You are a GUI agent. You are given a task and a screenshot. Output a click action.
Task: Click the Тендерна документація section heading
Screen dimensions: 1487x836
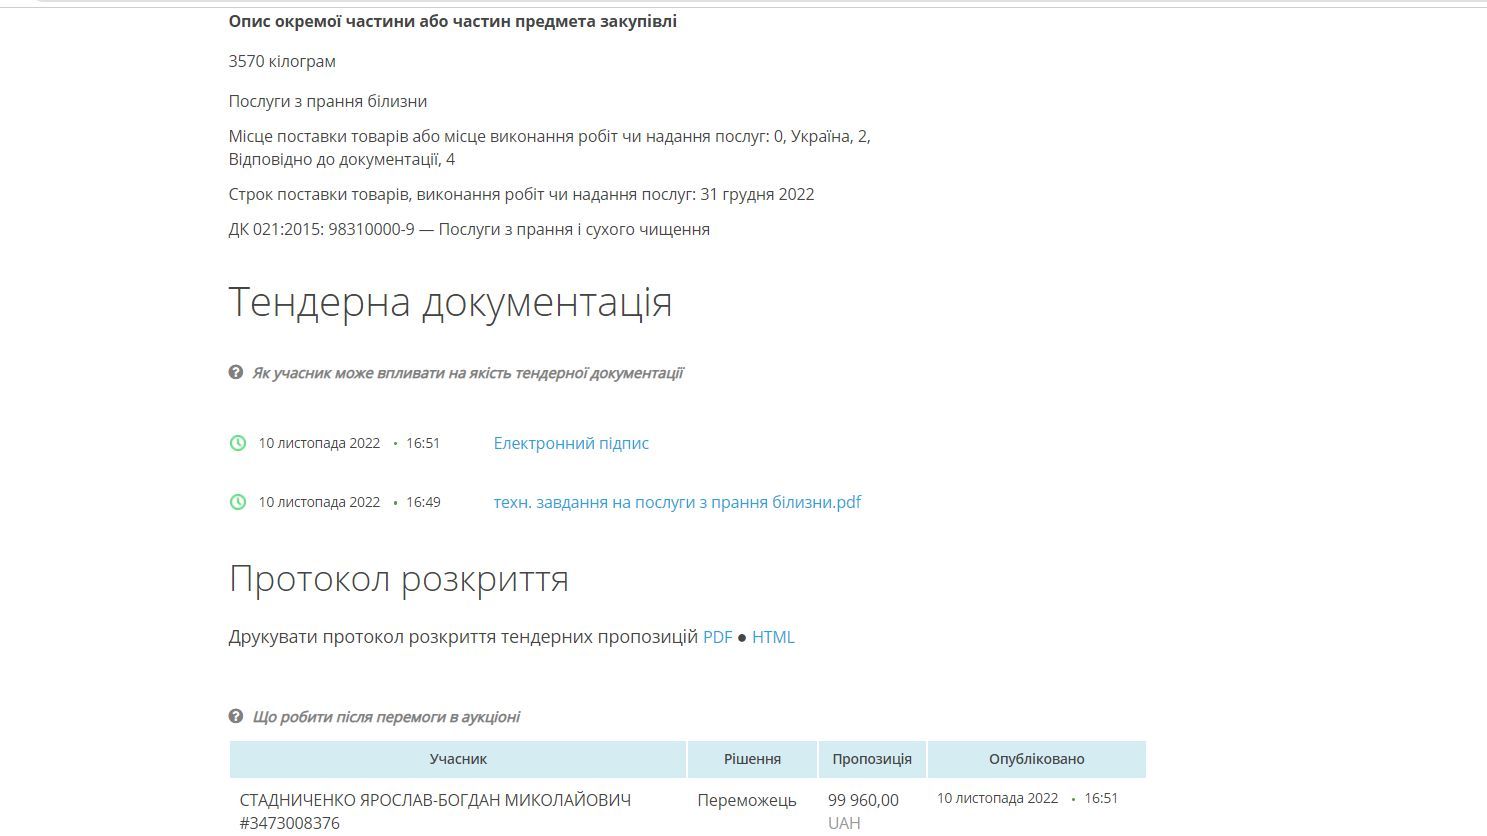[x=451, y=300]
